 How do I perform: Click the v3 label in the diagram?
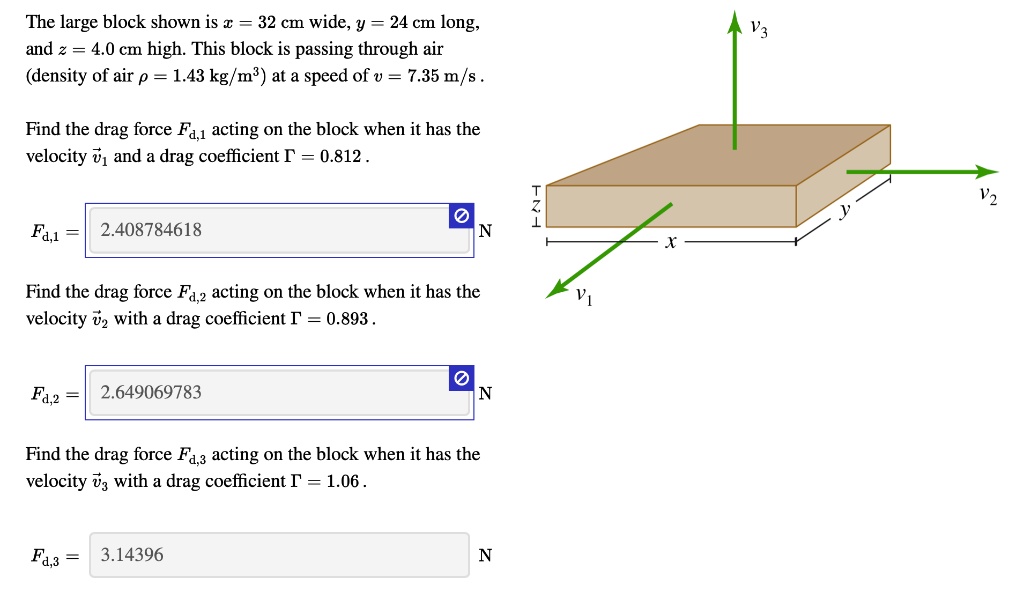759,28
